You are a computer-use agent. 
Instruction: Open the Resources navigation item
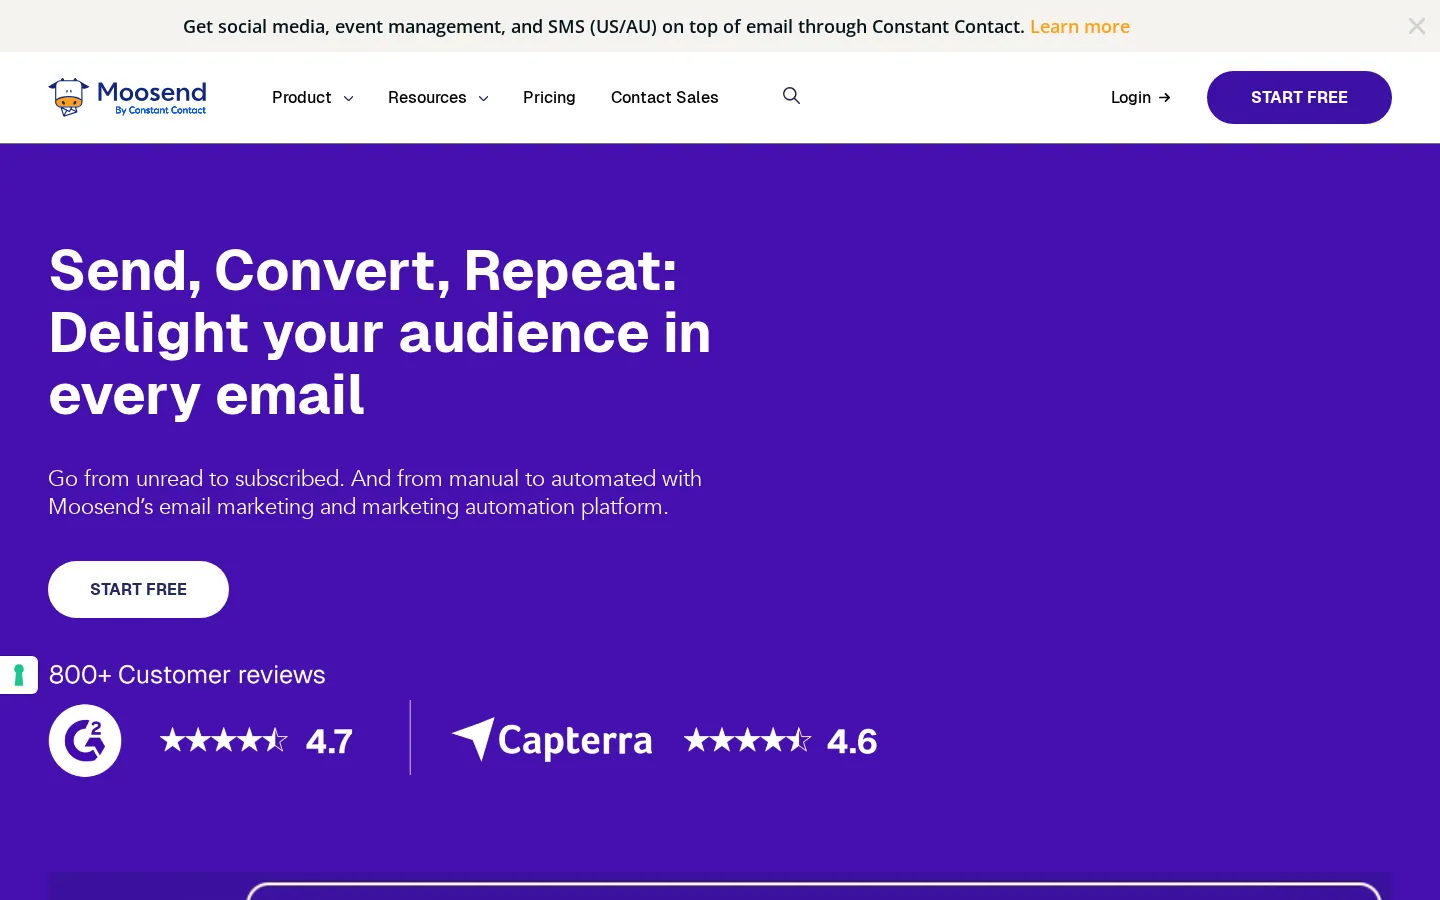tap(427, 97)
